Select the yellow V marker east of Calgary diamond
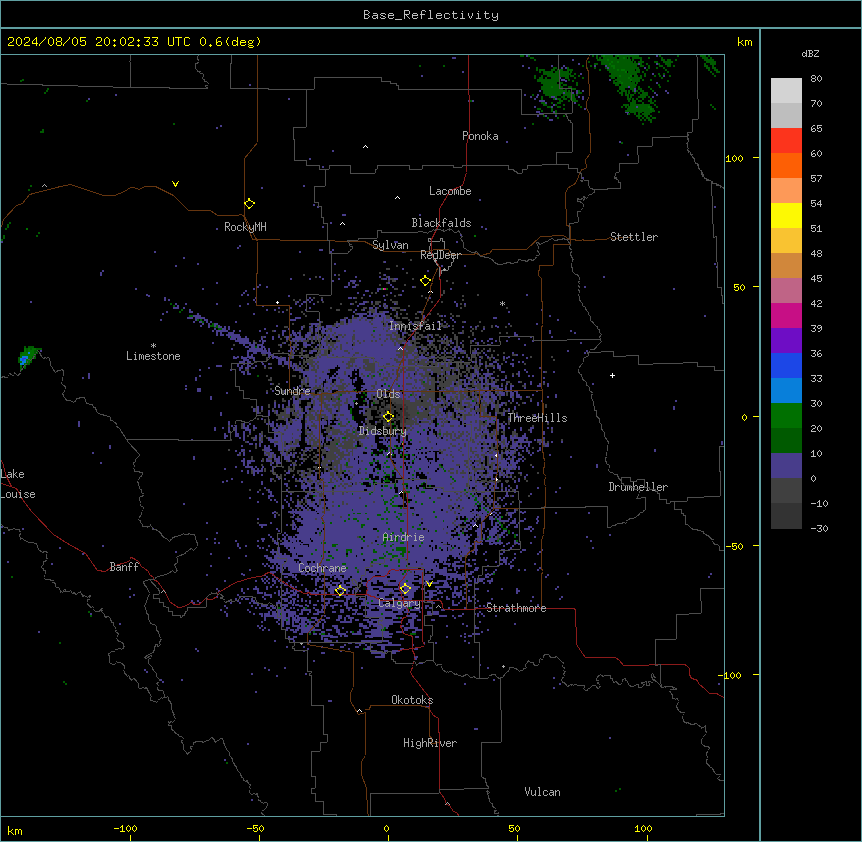The width and height of the screenshot is (862, 842). click(x=429, y=584)
